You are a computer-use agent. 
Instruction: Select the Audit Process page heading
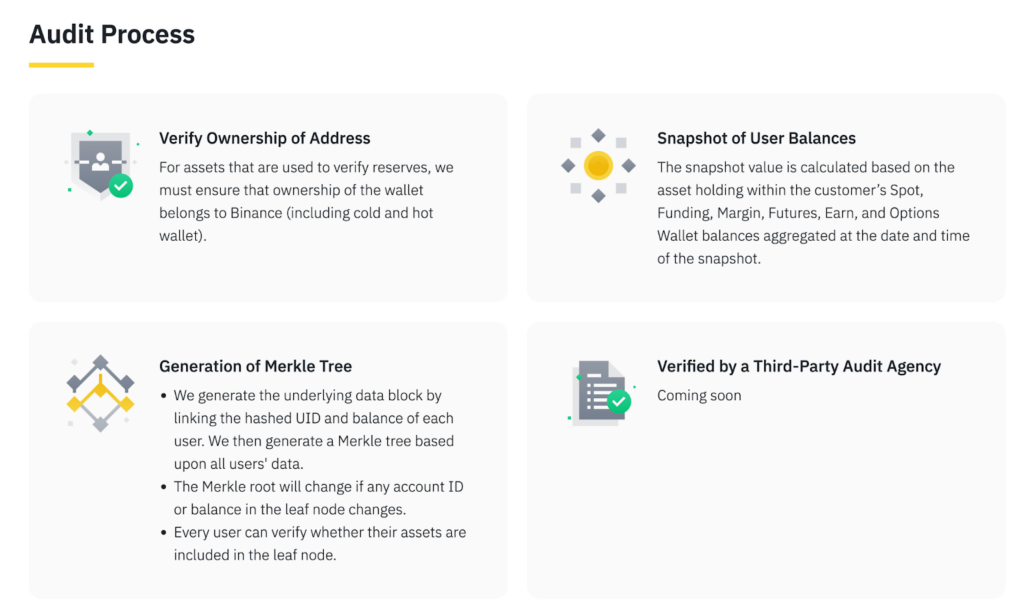112,34
